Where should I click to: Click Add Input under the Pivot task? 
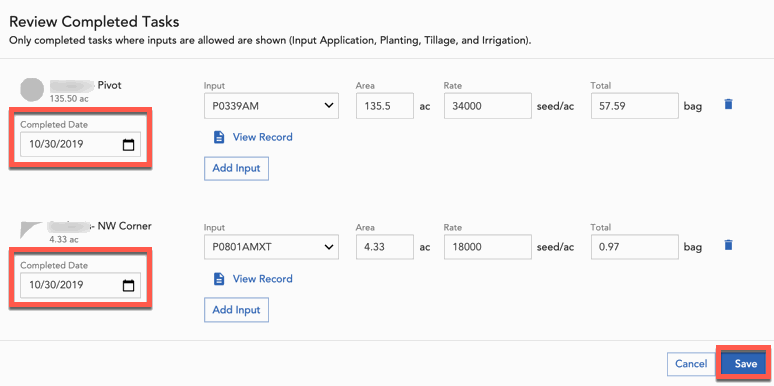tap(236, 168)
